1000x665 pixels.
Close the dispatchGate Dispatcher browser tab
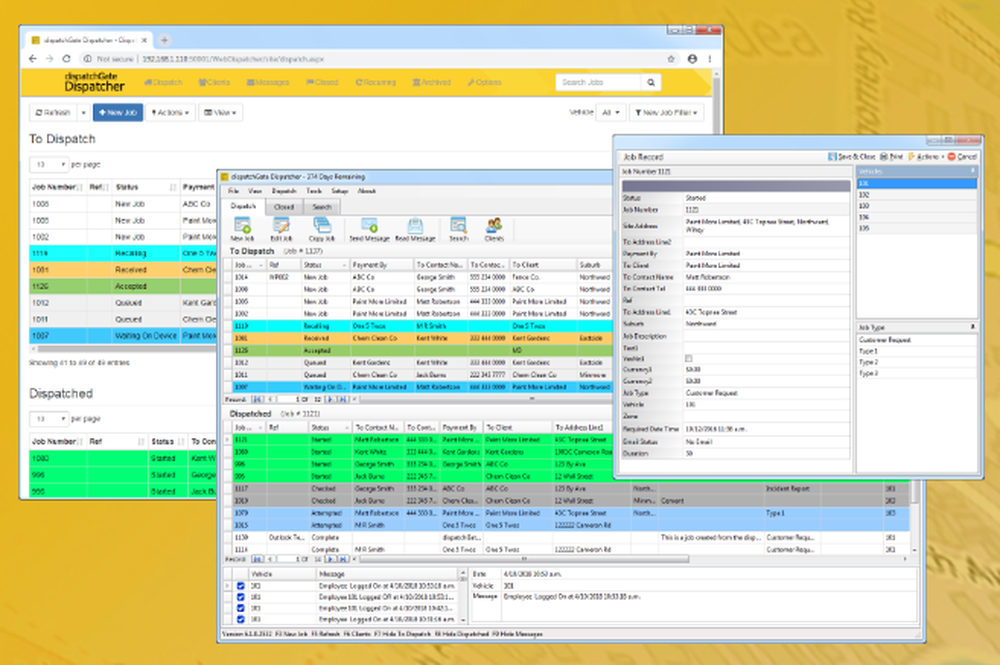pyautogui.click(x=144, y=40)
